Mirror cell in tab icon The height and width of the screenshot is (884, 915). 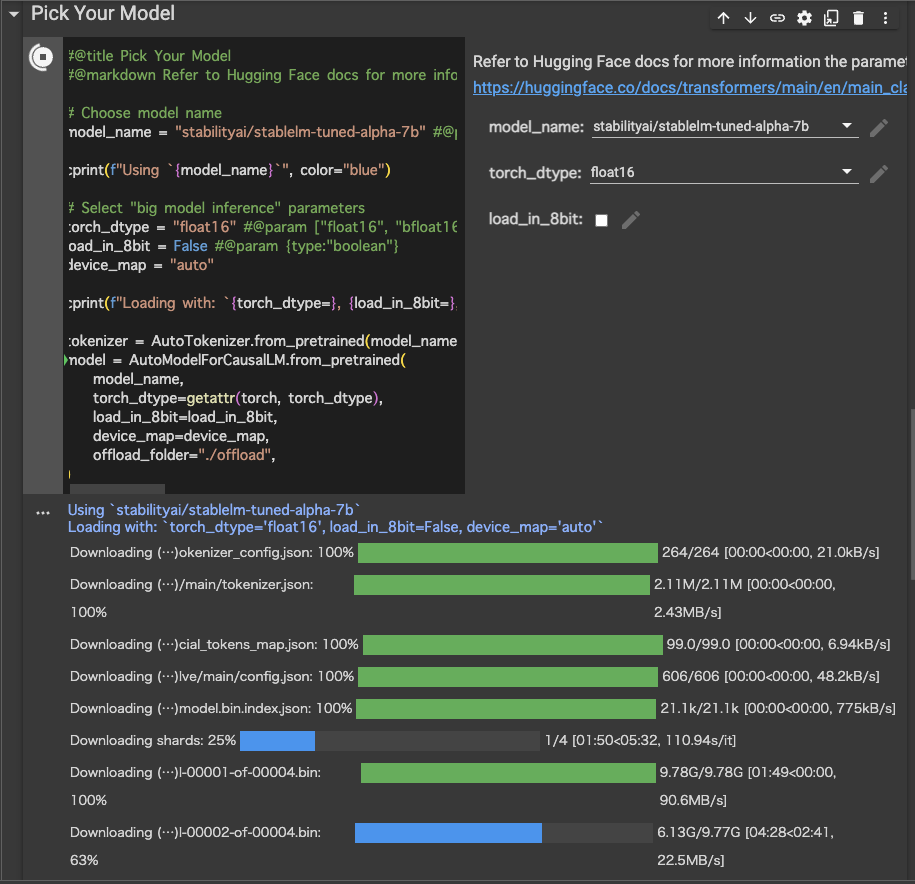(831, 18)
